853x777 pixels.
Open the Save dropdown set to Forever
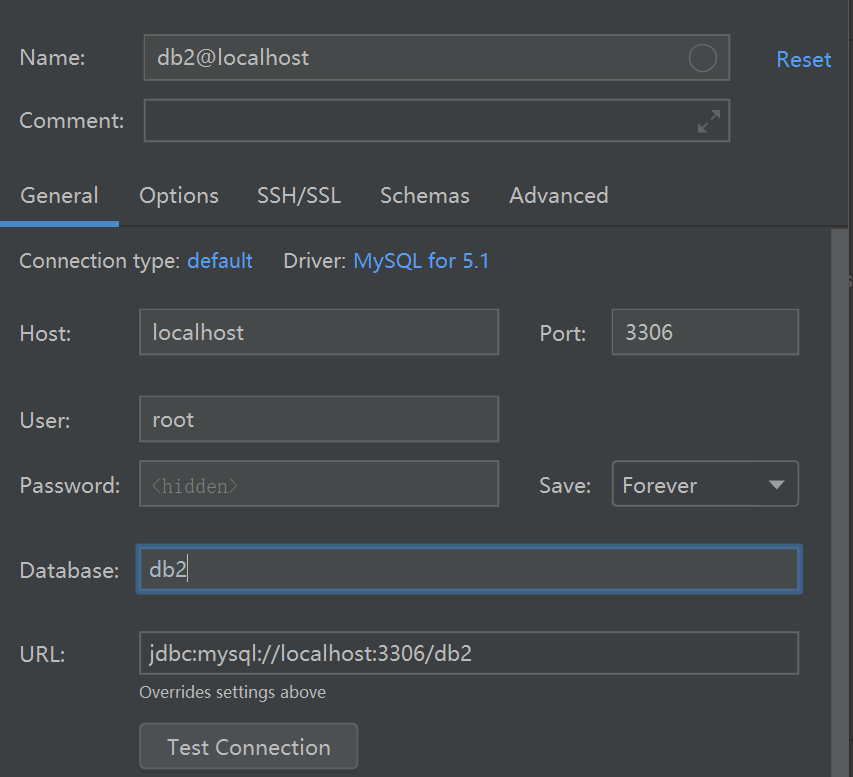[705, 484]
